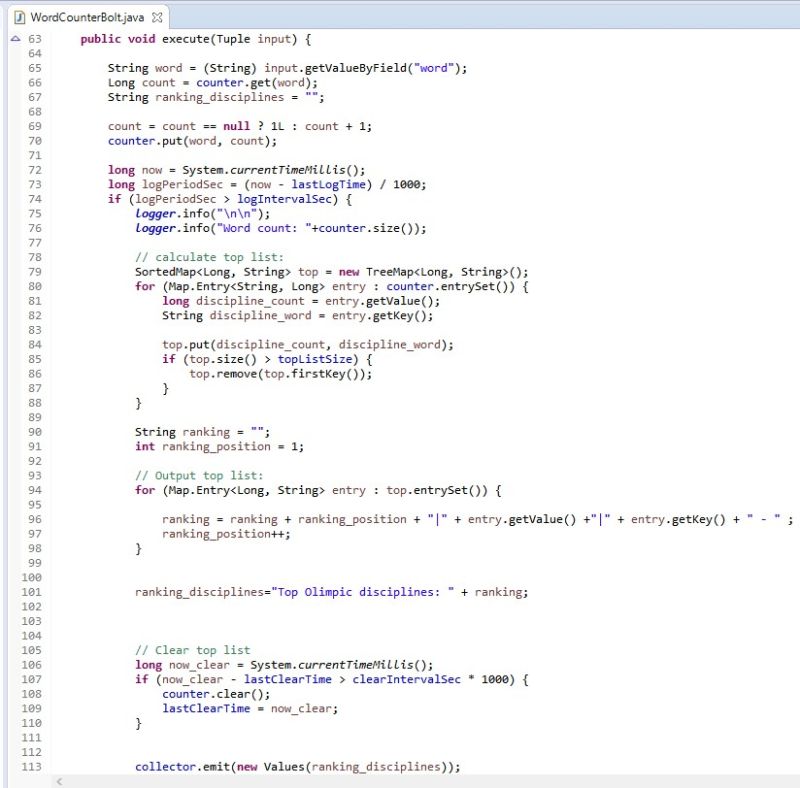
Task: Click 'TreeMap' on line 79
Action: click(x=389, y=272)
